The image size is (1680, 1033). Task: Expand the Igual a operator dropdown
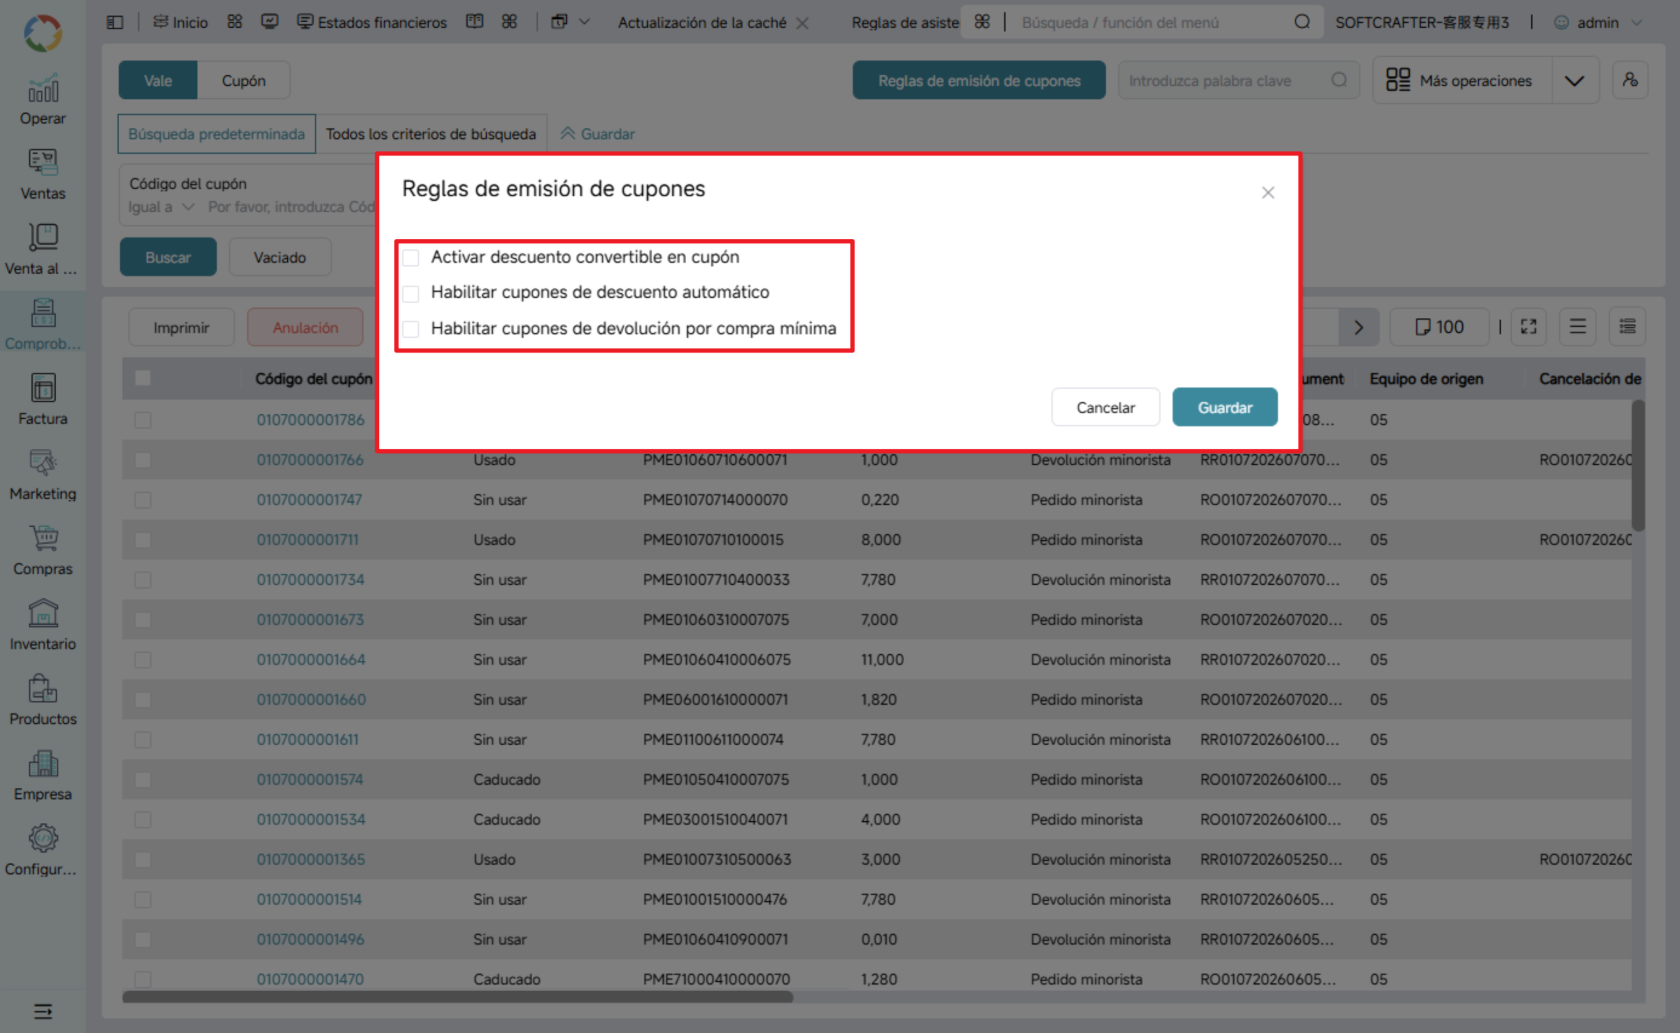coord(161,207)
